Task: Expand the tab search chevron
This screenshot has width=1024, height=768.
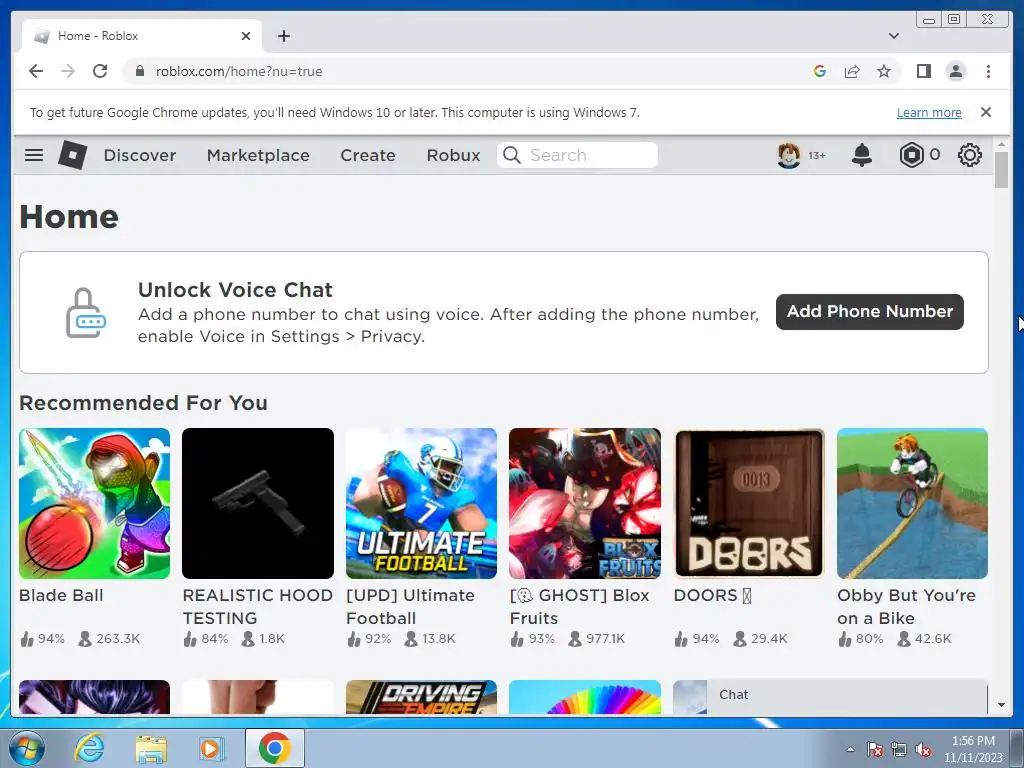Action: [x=893, y=36]
